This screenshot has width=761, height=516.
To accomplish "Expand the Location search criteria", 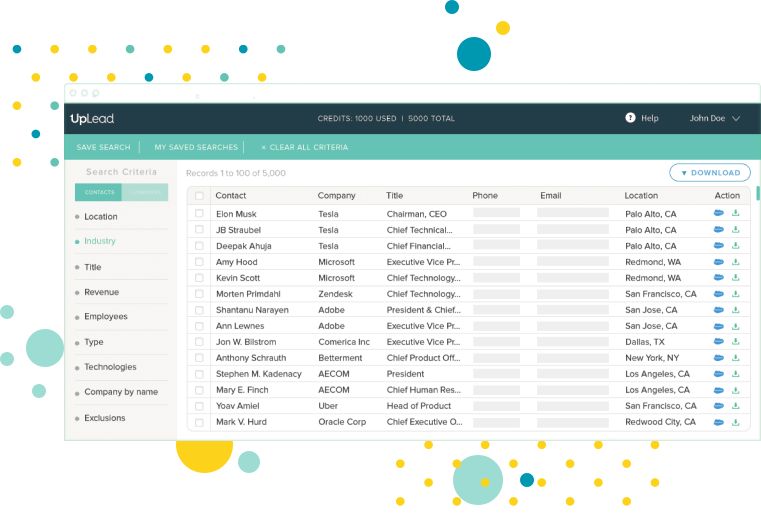I will tap(100, 216).
